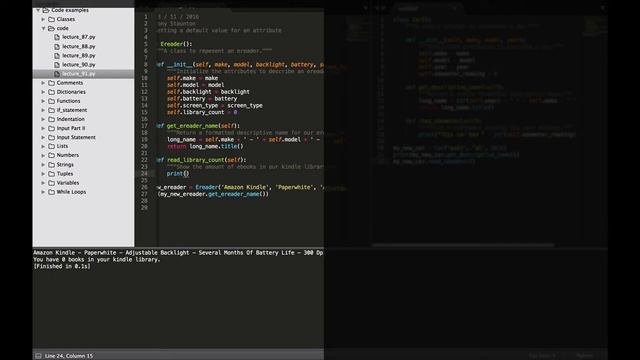Place cursor in print() on line 24
Image resolution: width=640 pixels, height=360 pixels.
pyautogui.click(x=178, y=173)
